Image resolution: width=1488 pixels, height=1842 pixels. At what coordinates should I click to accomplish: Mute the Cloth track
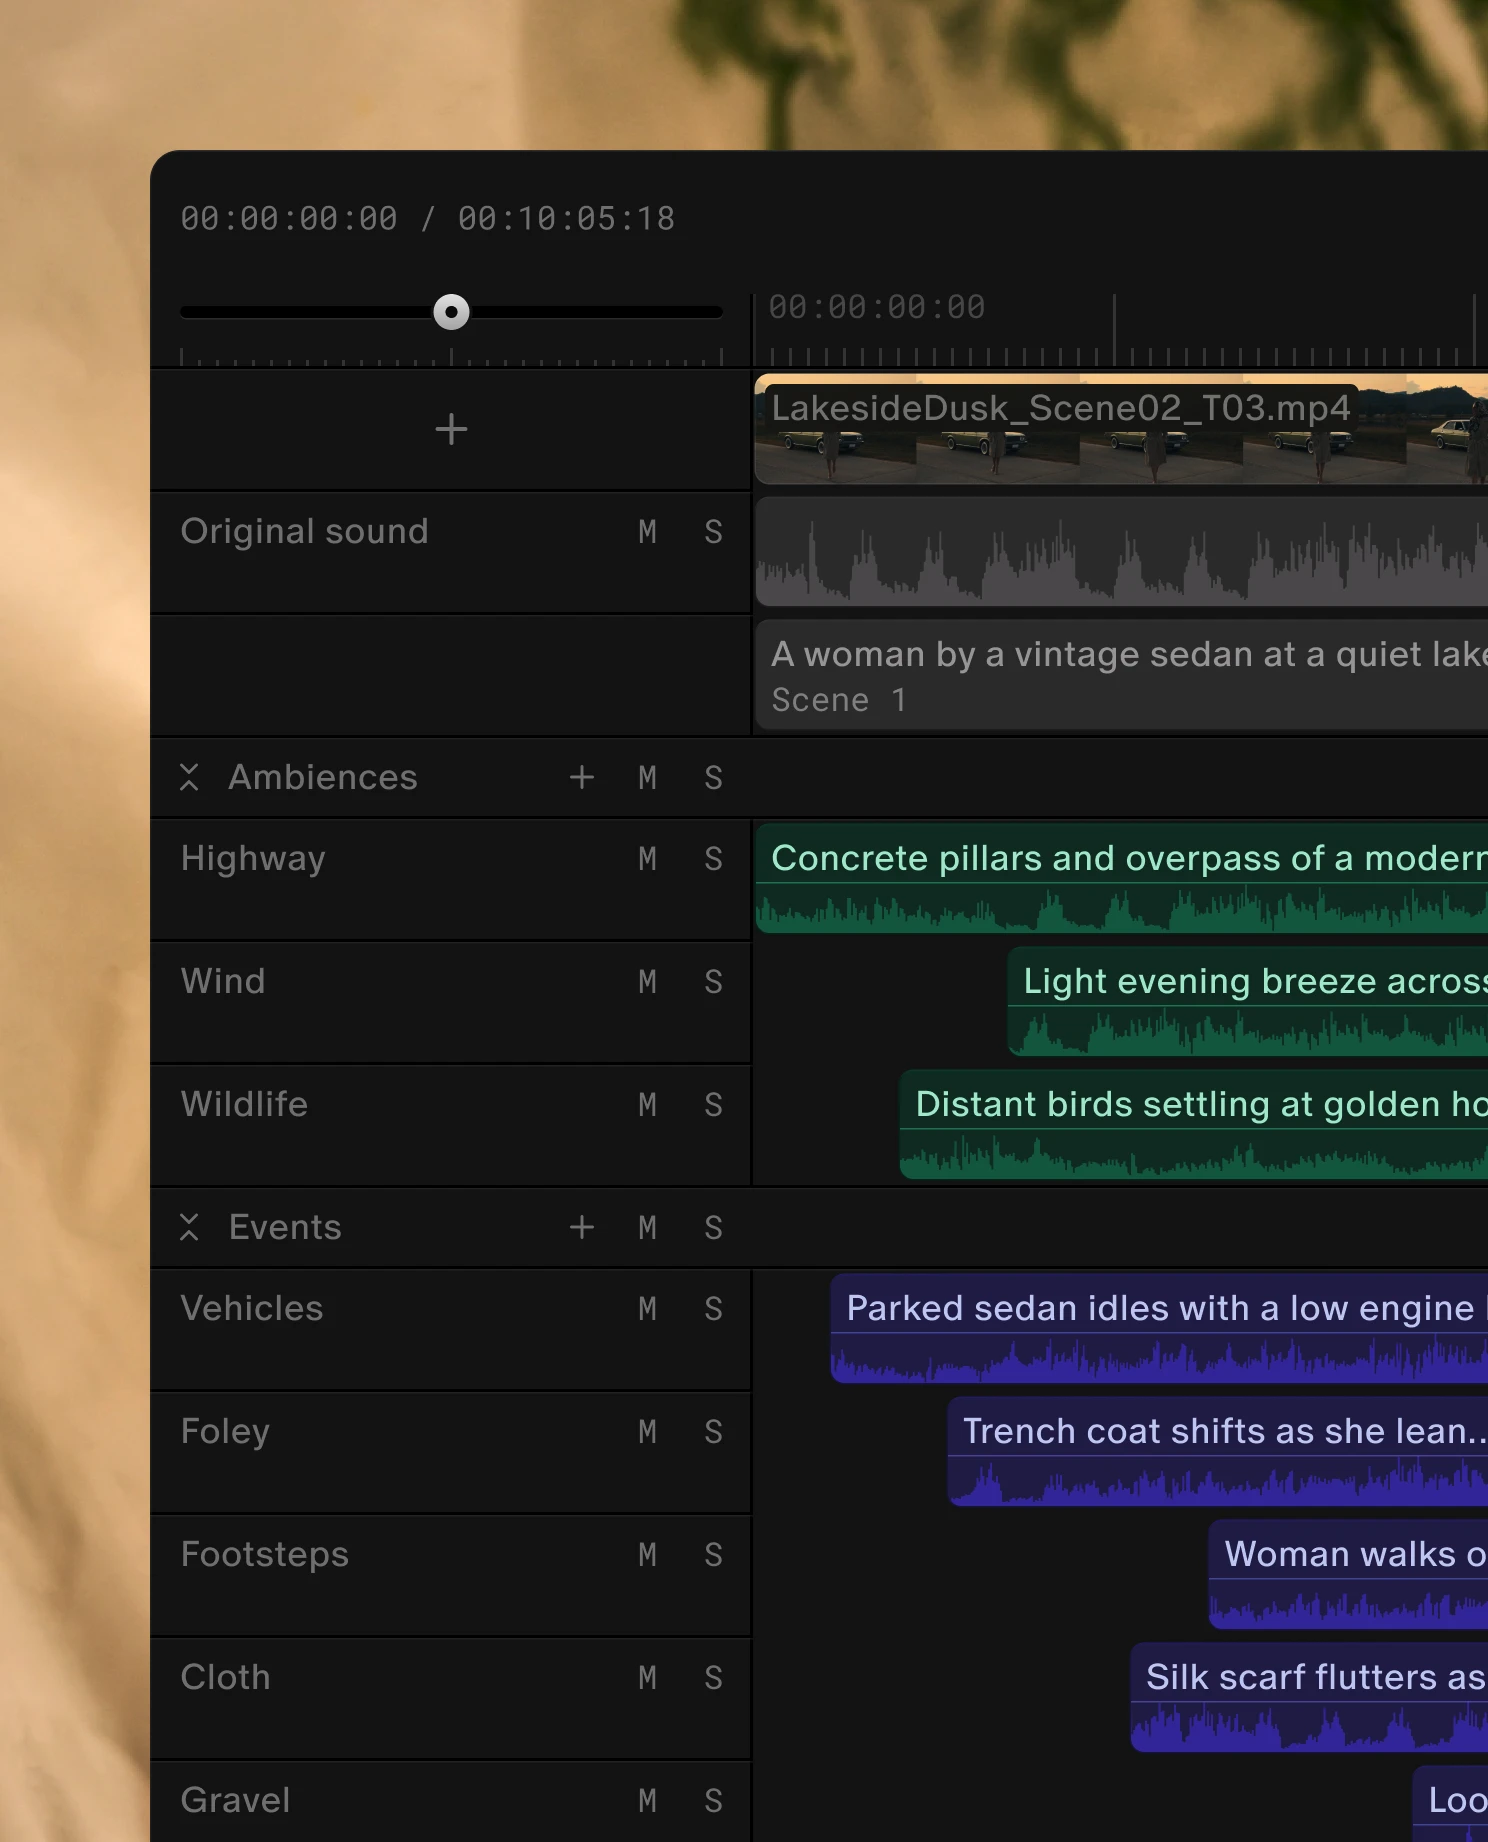pos(648,1678)
